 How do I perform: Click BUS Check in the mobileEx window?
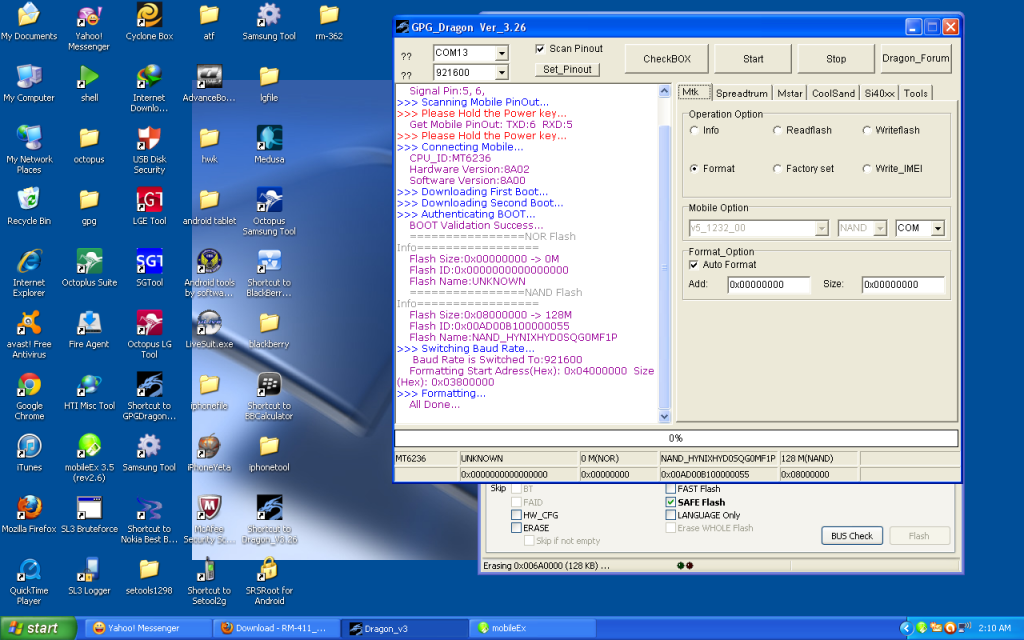(x=852, y=536)
